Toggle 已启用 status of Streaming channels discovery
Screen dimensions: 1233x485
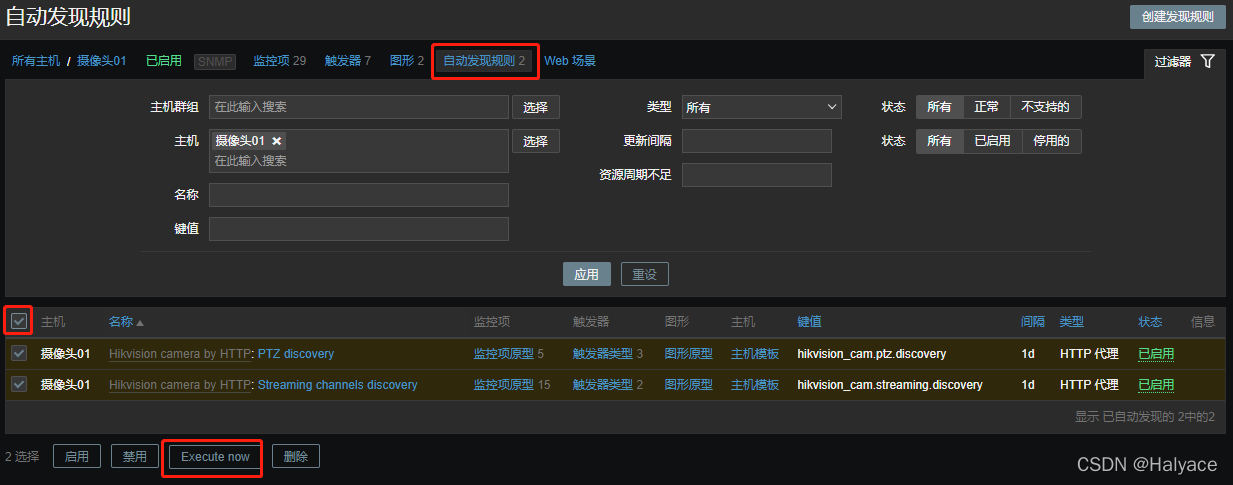click(1156, 385)
